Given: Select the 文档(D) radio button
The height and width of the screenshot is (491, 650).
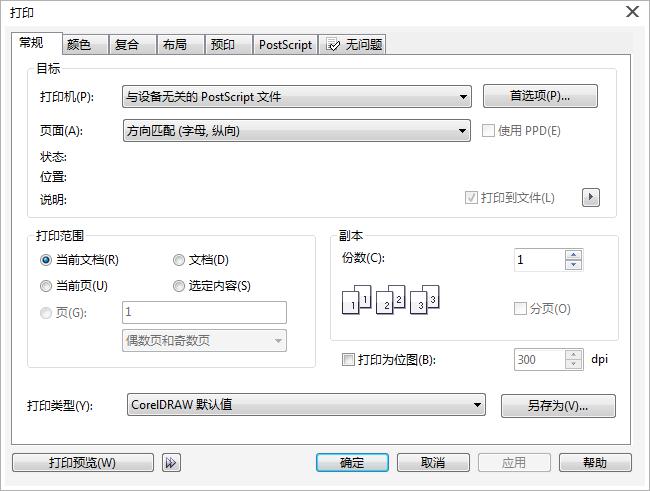Looking at the screenshot, I should 179,260.
